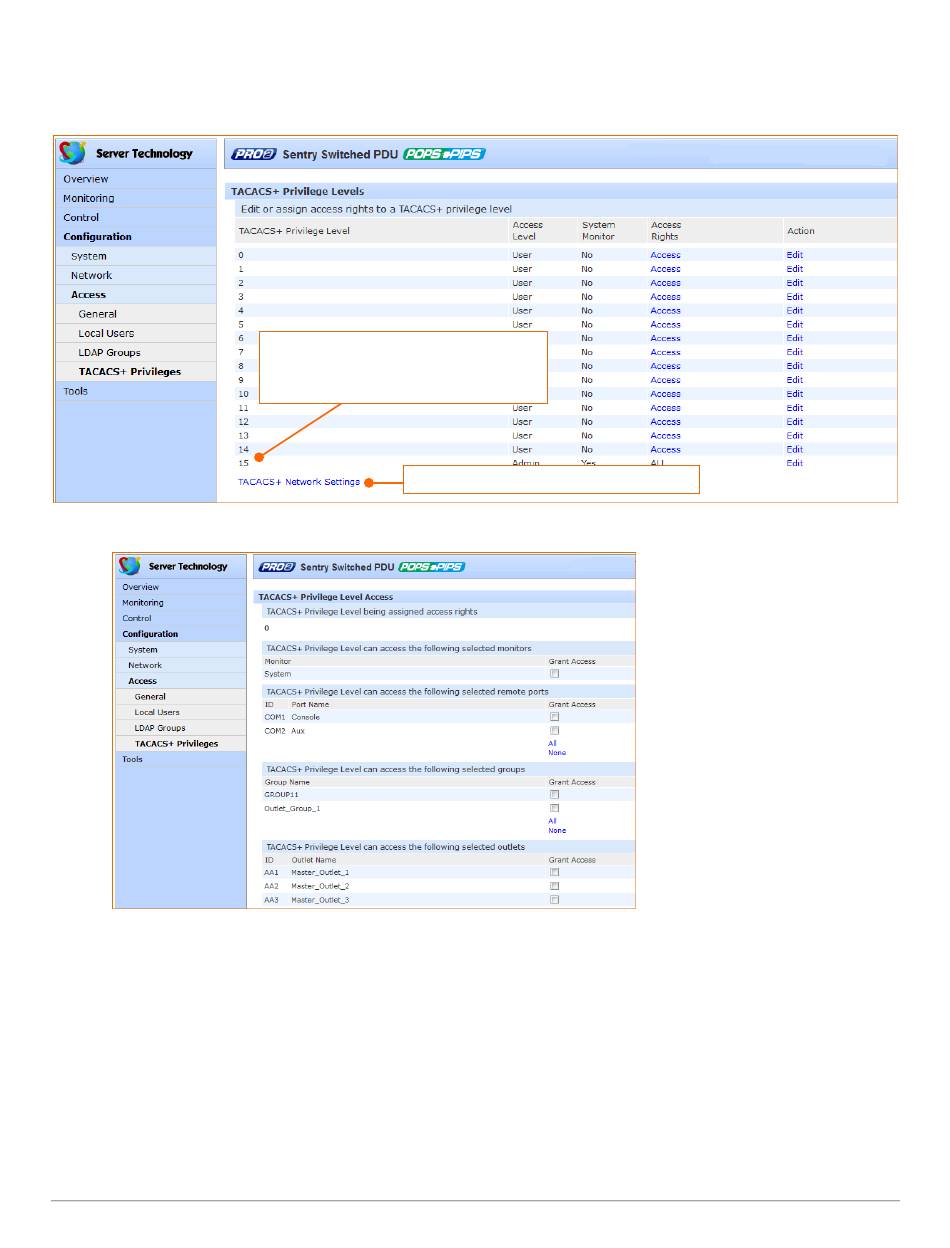Expand Network section in upper sidebar
950x1248 pixels.
pos(91,275)
